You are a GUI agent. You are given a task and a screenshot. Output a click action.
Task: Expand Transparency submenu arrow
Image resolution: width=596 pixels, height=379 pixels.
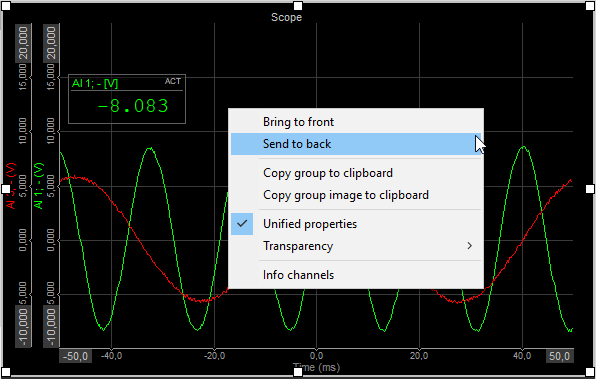click(x=470, y=246)
